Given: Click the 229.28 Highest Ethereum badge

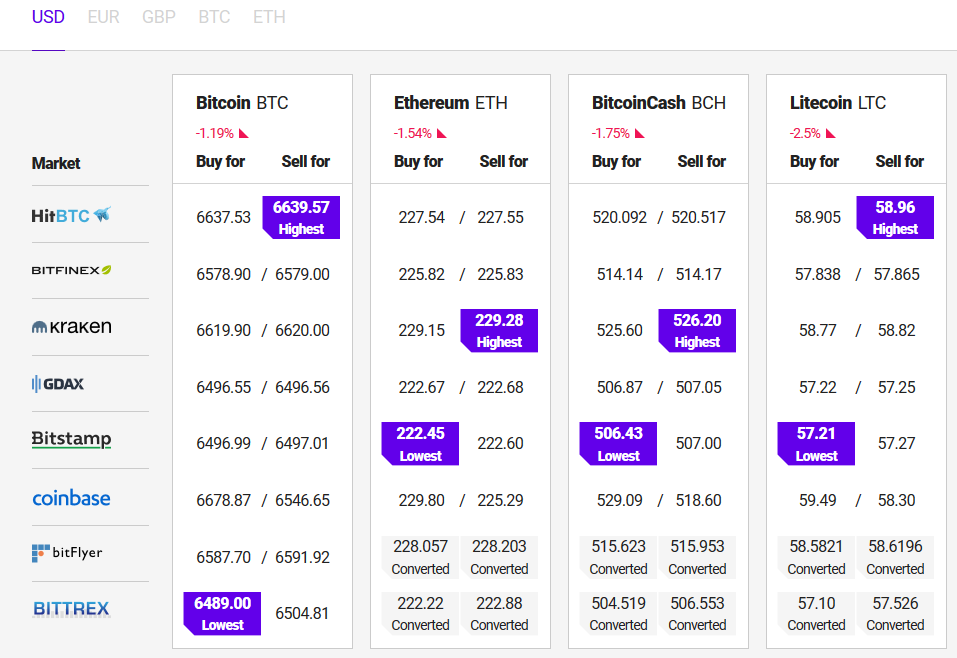Looking at the screenshot, I should (499, 331).
